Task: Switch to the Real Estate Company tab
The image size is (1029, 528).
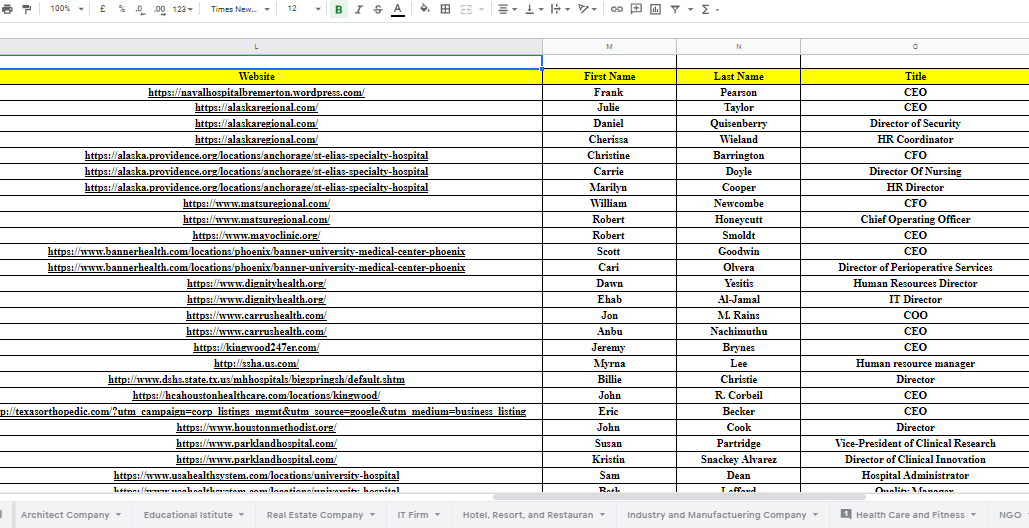Action: [x=320, y=515]
